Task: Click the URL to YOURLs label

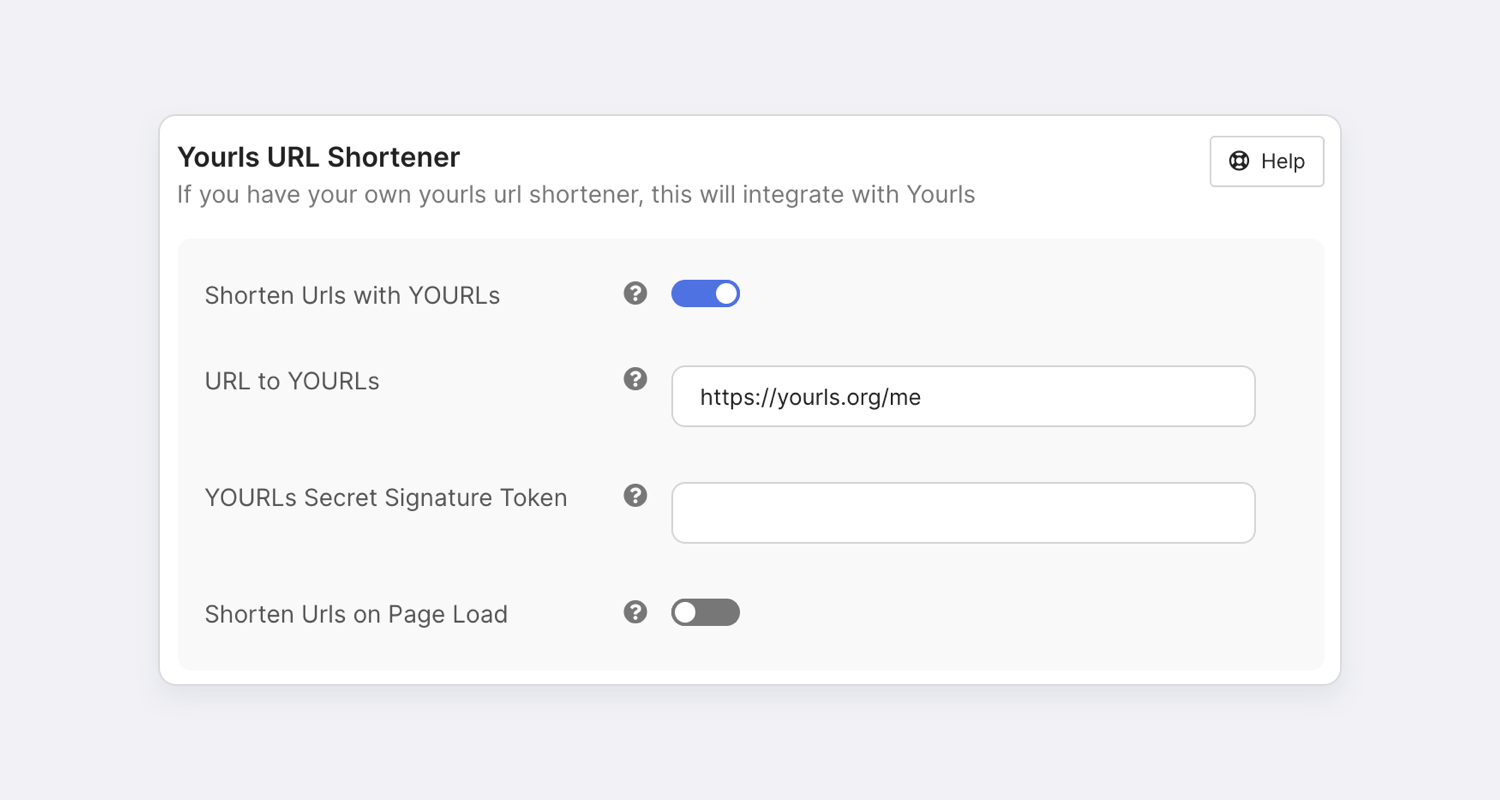Action: (292, 381)
